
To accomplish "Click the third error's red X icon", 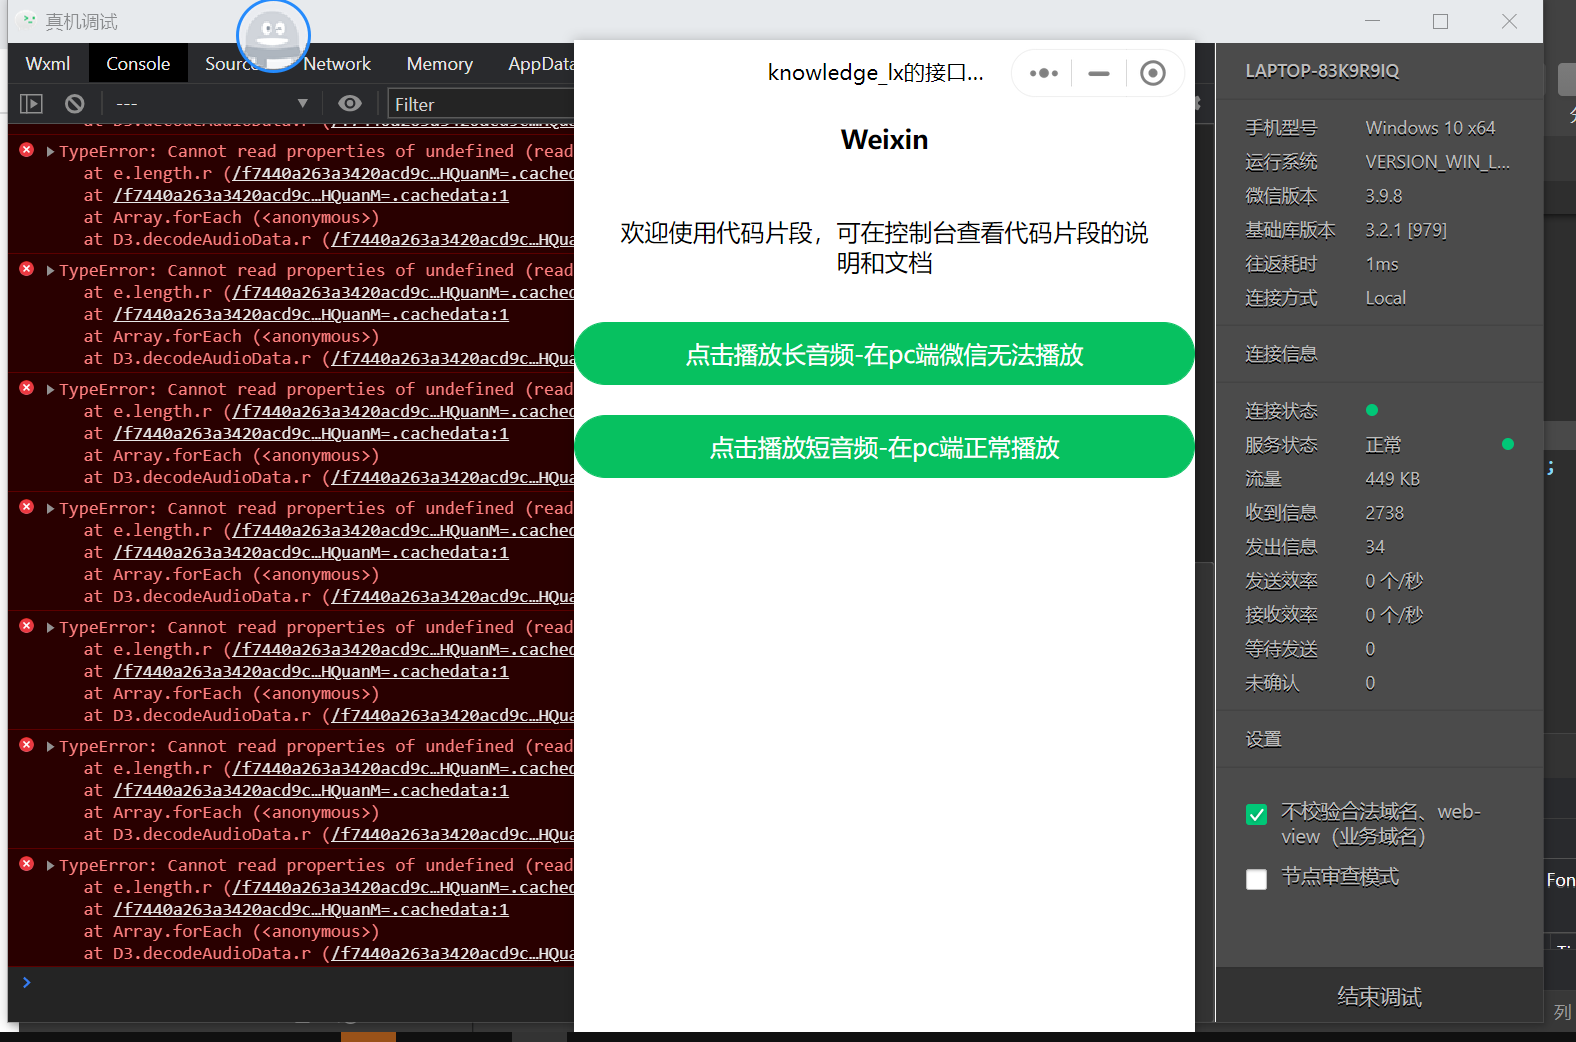I will point(27,388).
